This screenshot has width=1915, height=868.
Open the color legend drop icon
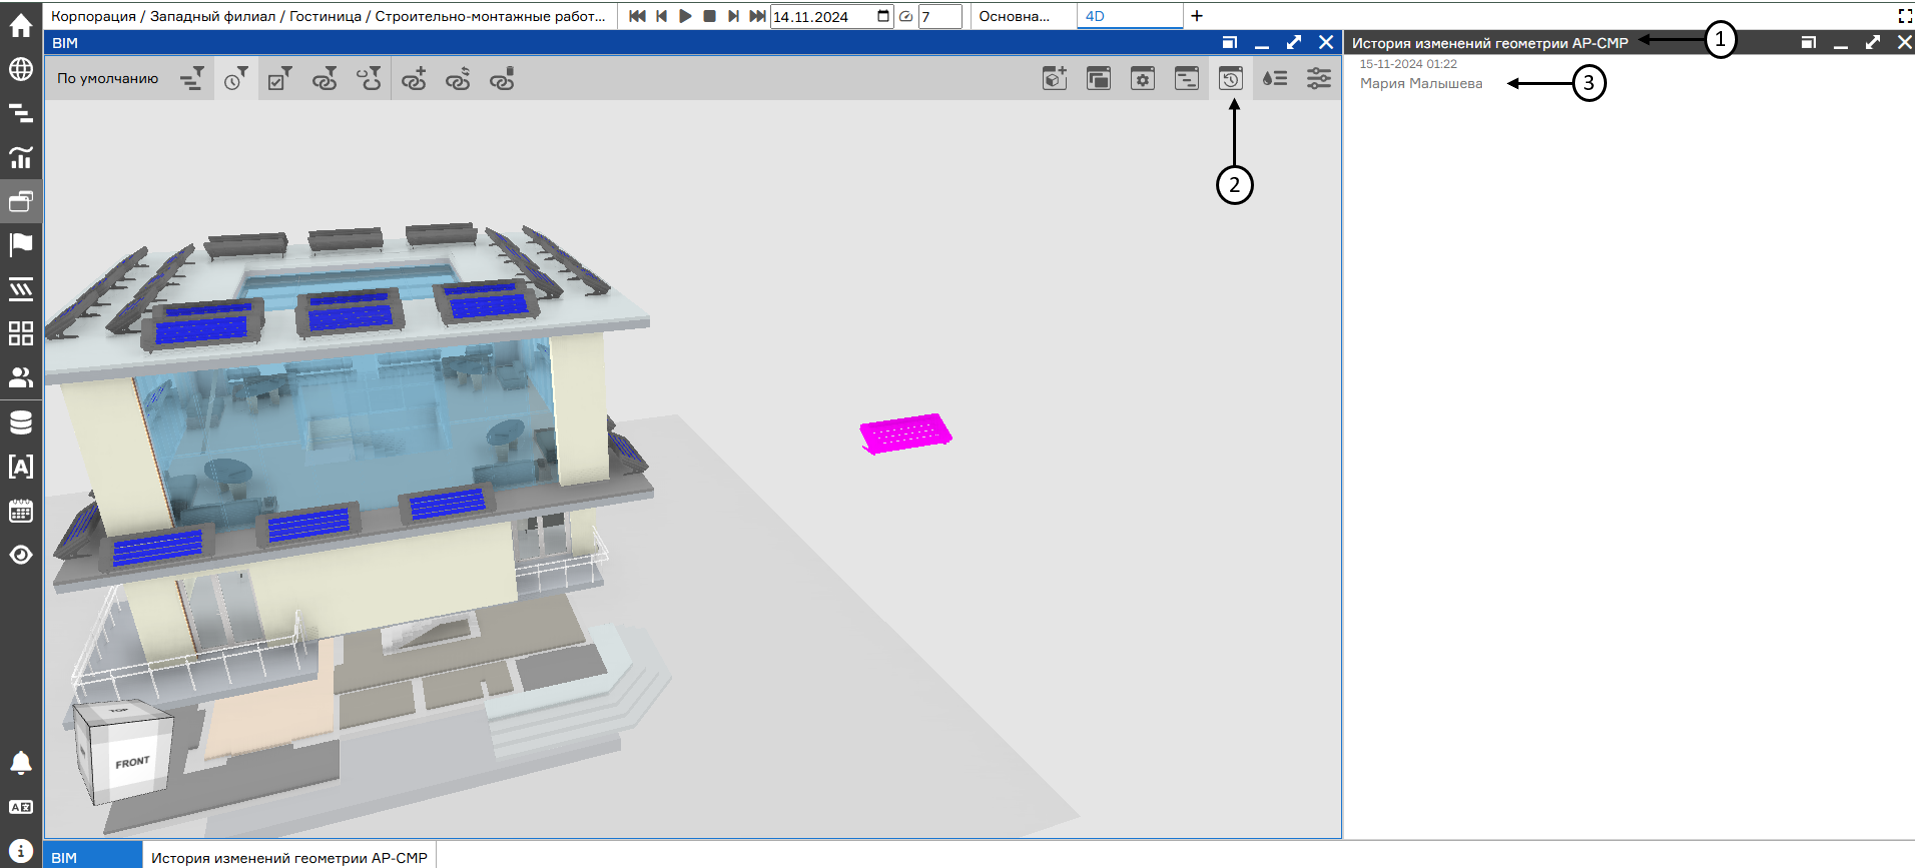pos(1275,79)
